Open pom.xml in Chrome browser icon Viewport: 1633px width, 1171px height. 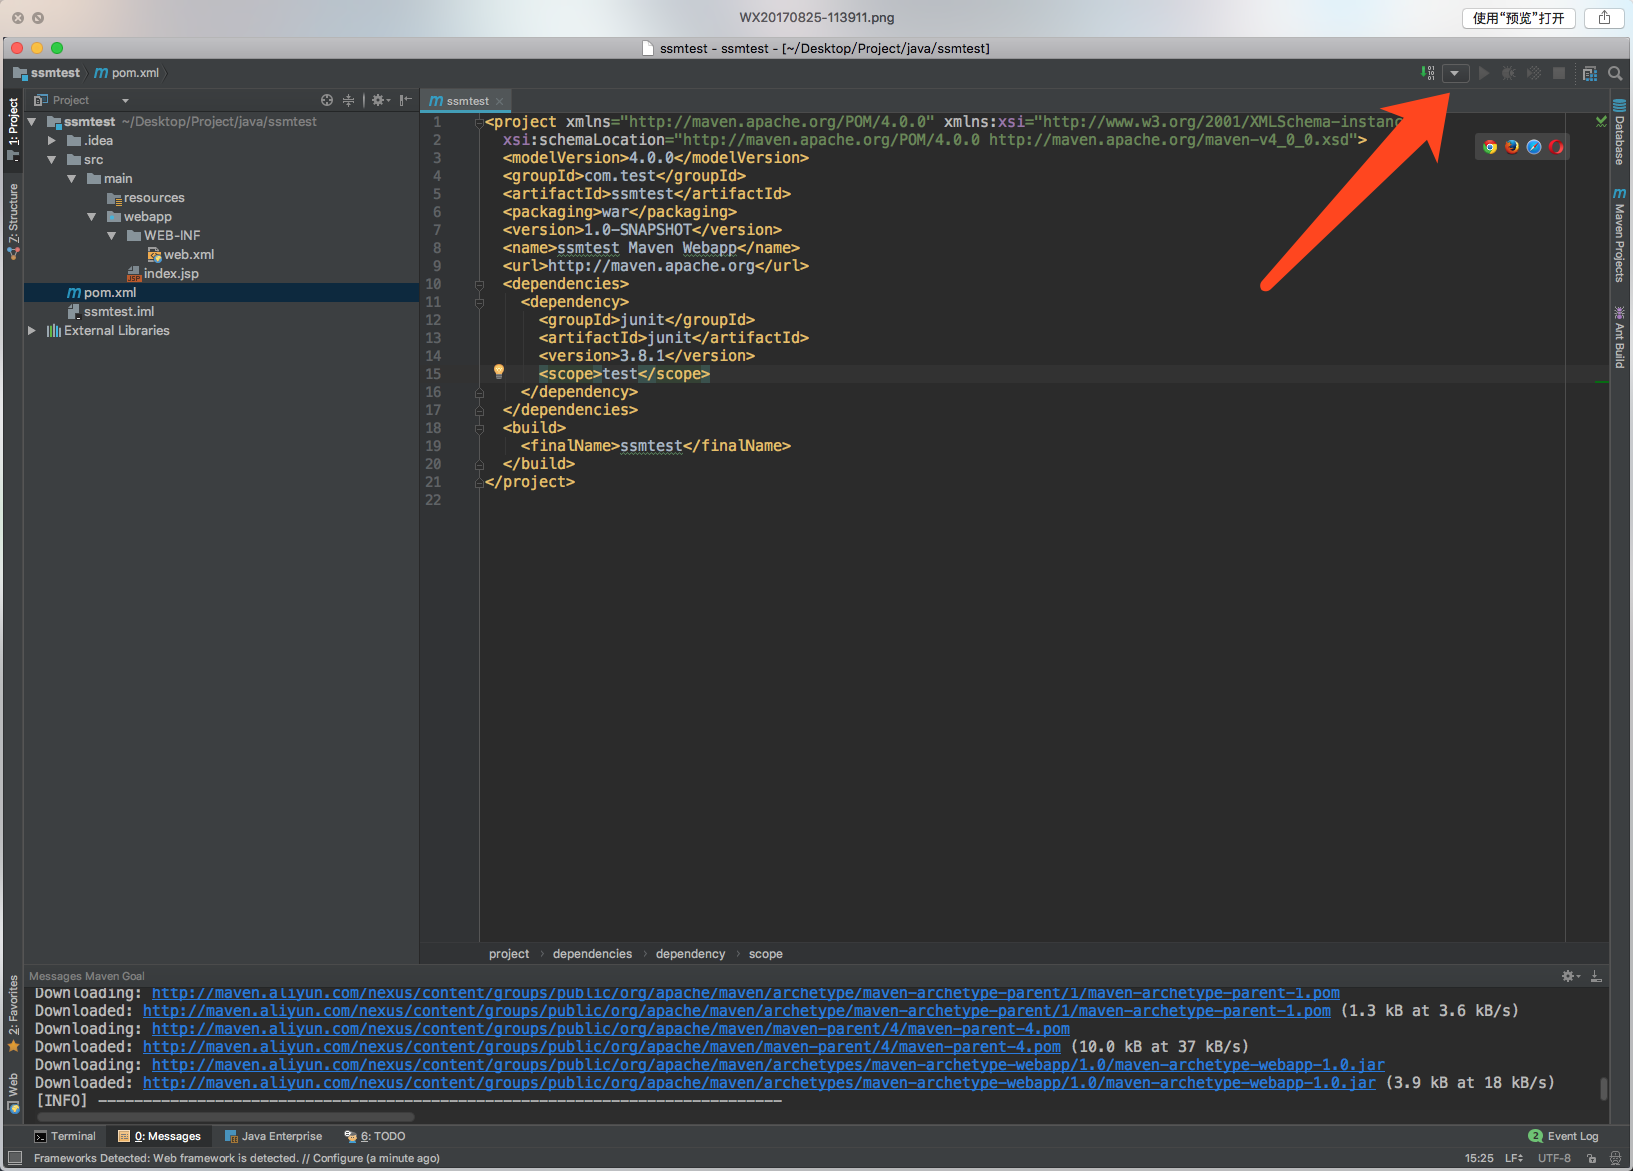[1490, 147]
